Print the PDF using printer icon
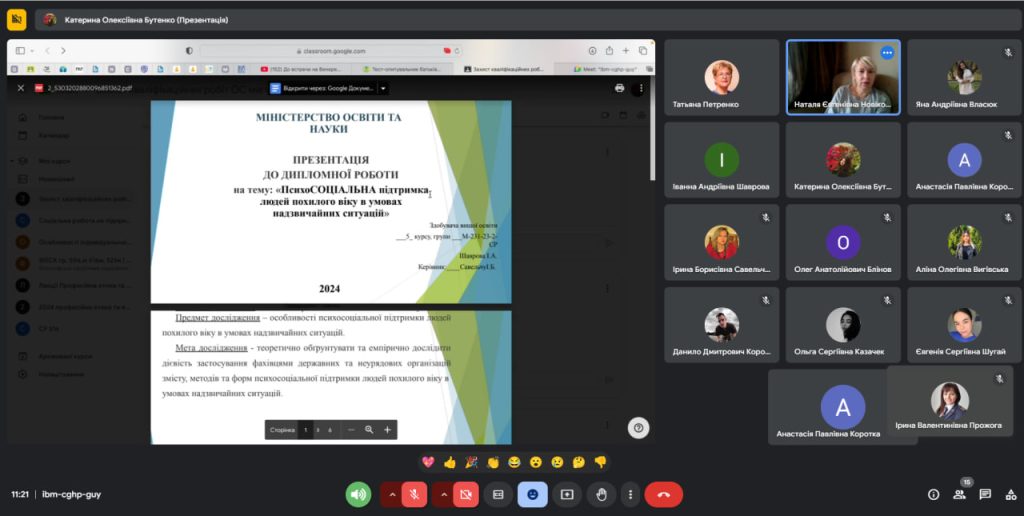This screenshot has width=1024, height=516. [x=619, y=88]
